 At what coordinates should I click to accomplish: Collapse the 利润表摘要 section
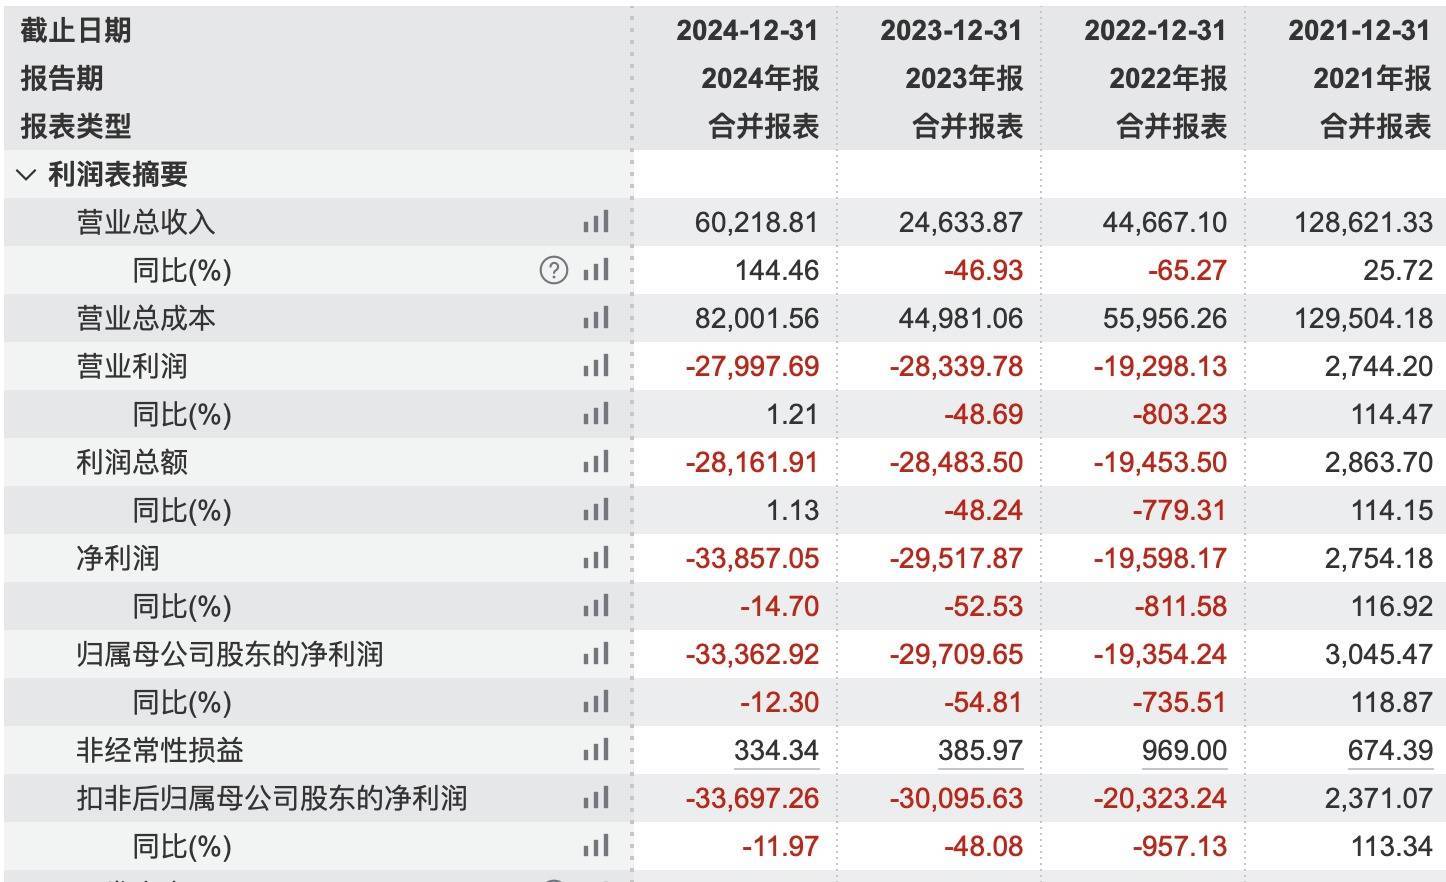point(27,175)
